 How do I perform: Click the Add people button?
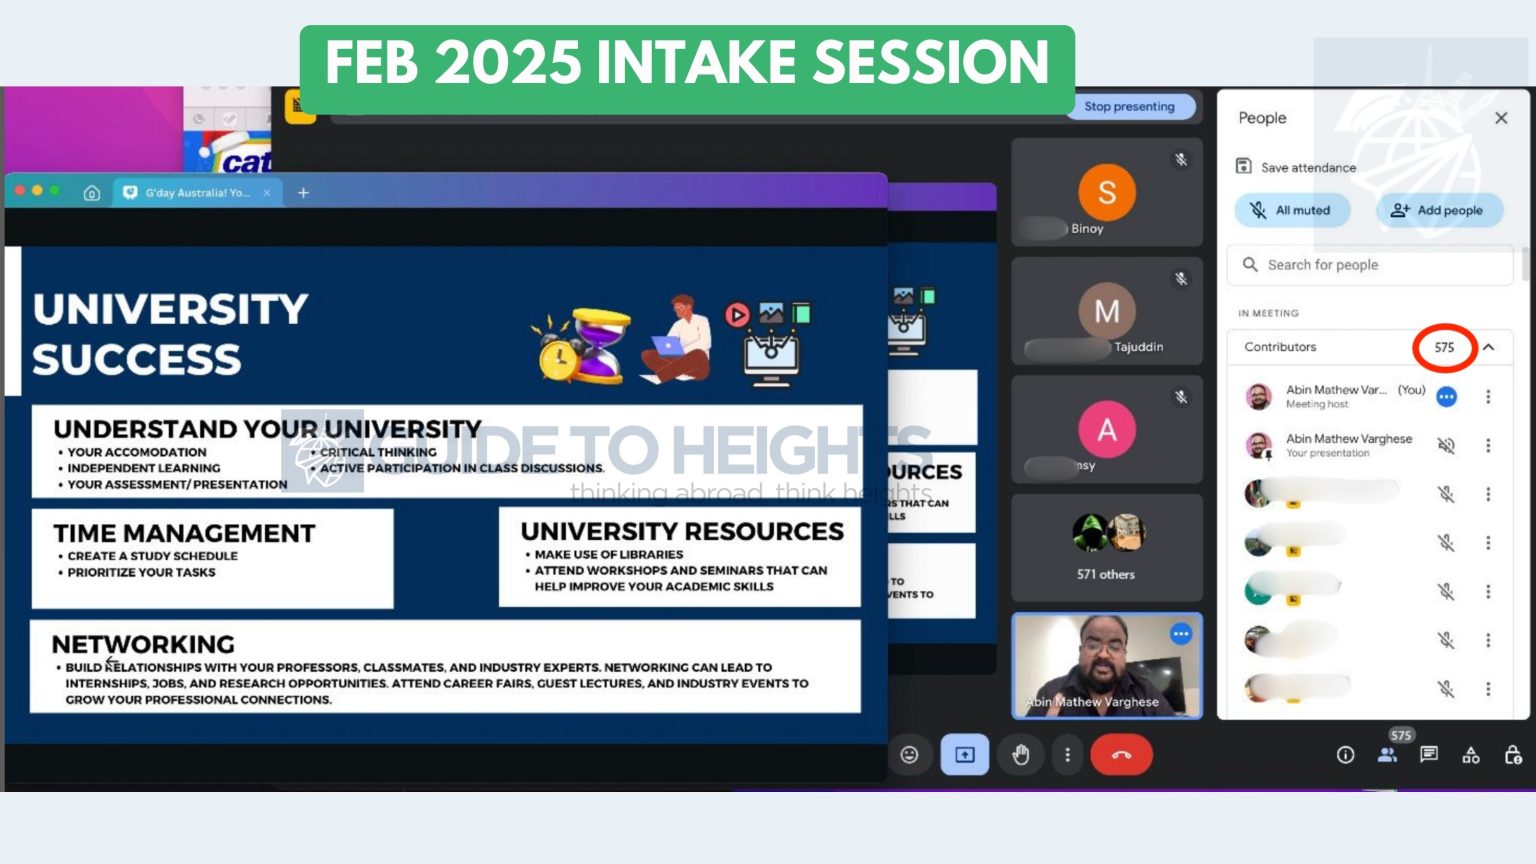click(x=1438, y=210)
